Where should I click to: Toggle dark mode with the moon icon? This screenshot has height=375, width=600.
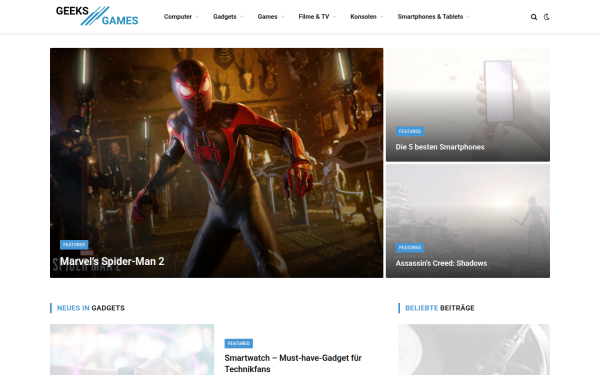click(546, 17)
